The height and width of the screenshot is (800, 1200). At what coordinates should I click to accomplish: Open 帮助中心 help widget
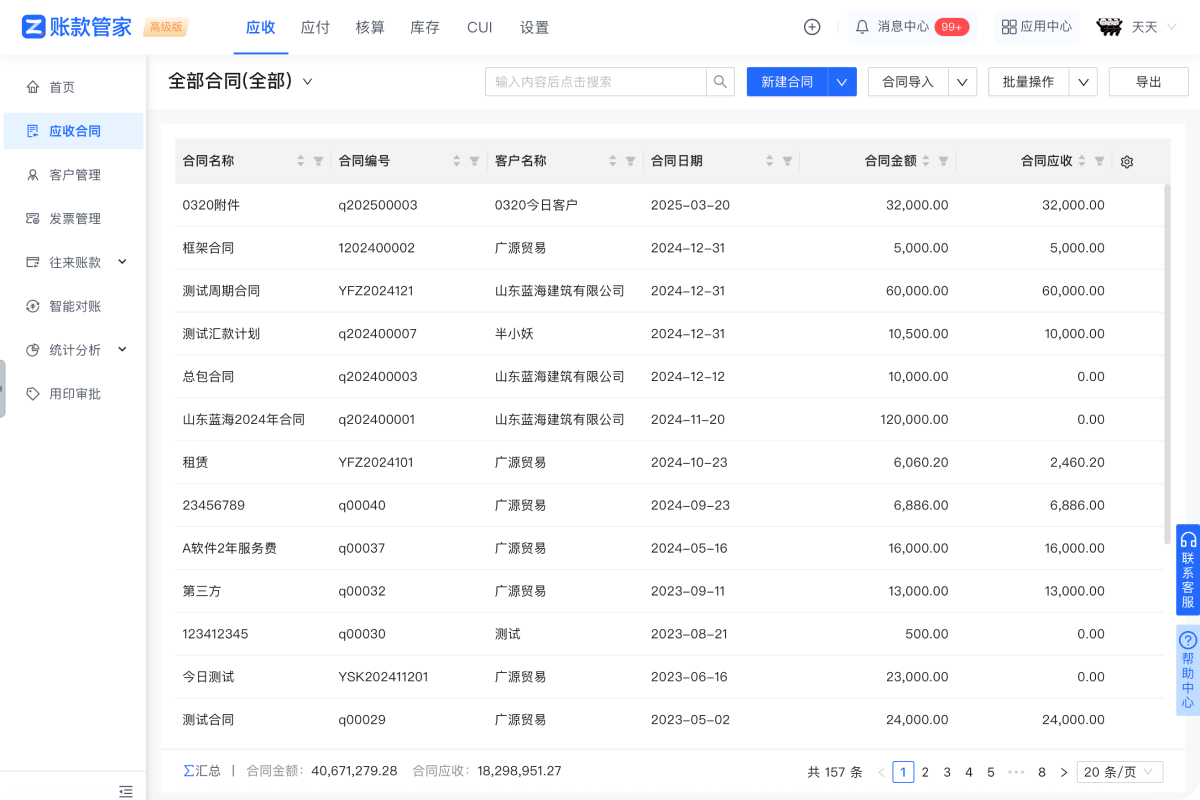[x=1188, y=669]
